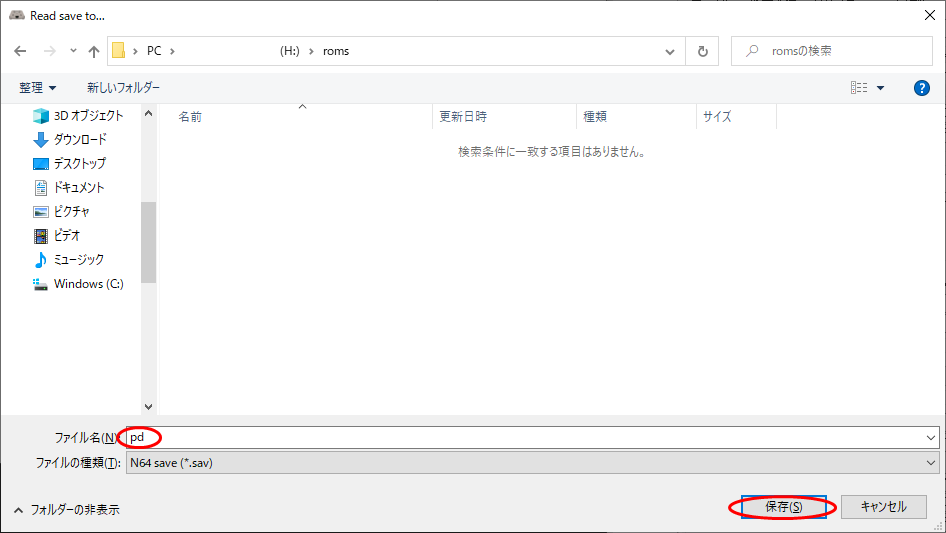Click the video filmstrip icon
This screenshot has height=533, width=946.
[40, 236]
